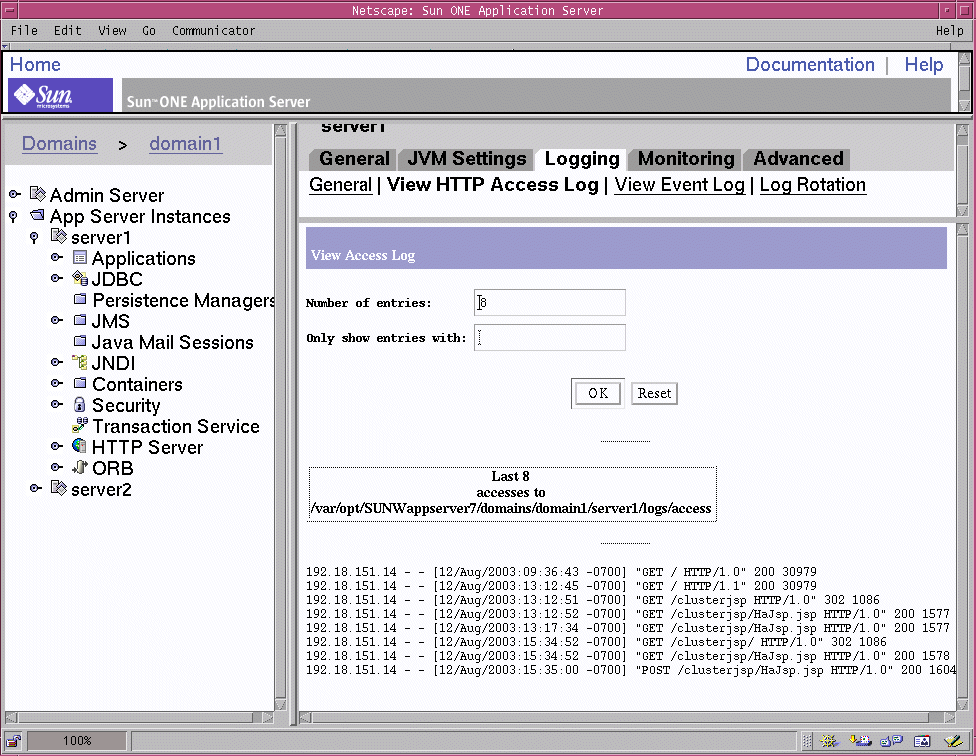Expand the Containers tree node

coord(57,383)
